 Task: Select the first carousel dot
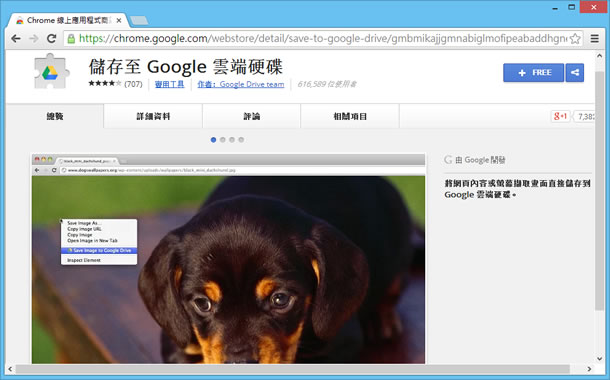tap(213, 140)
